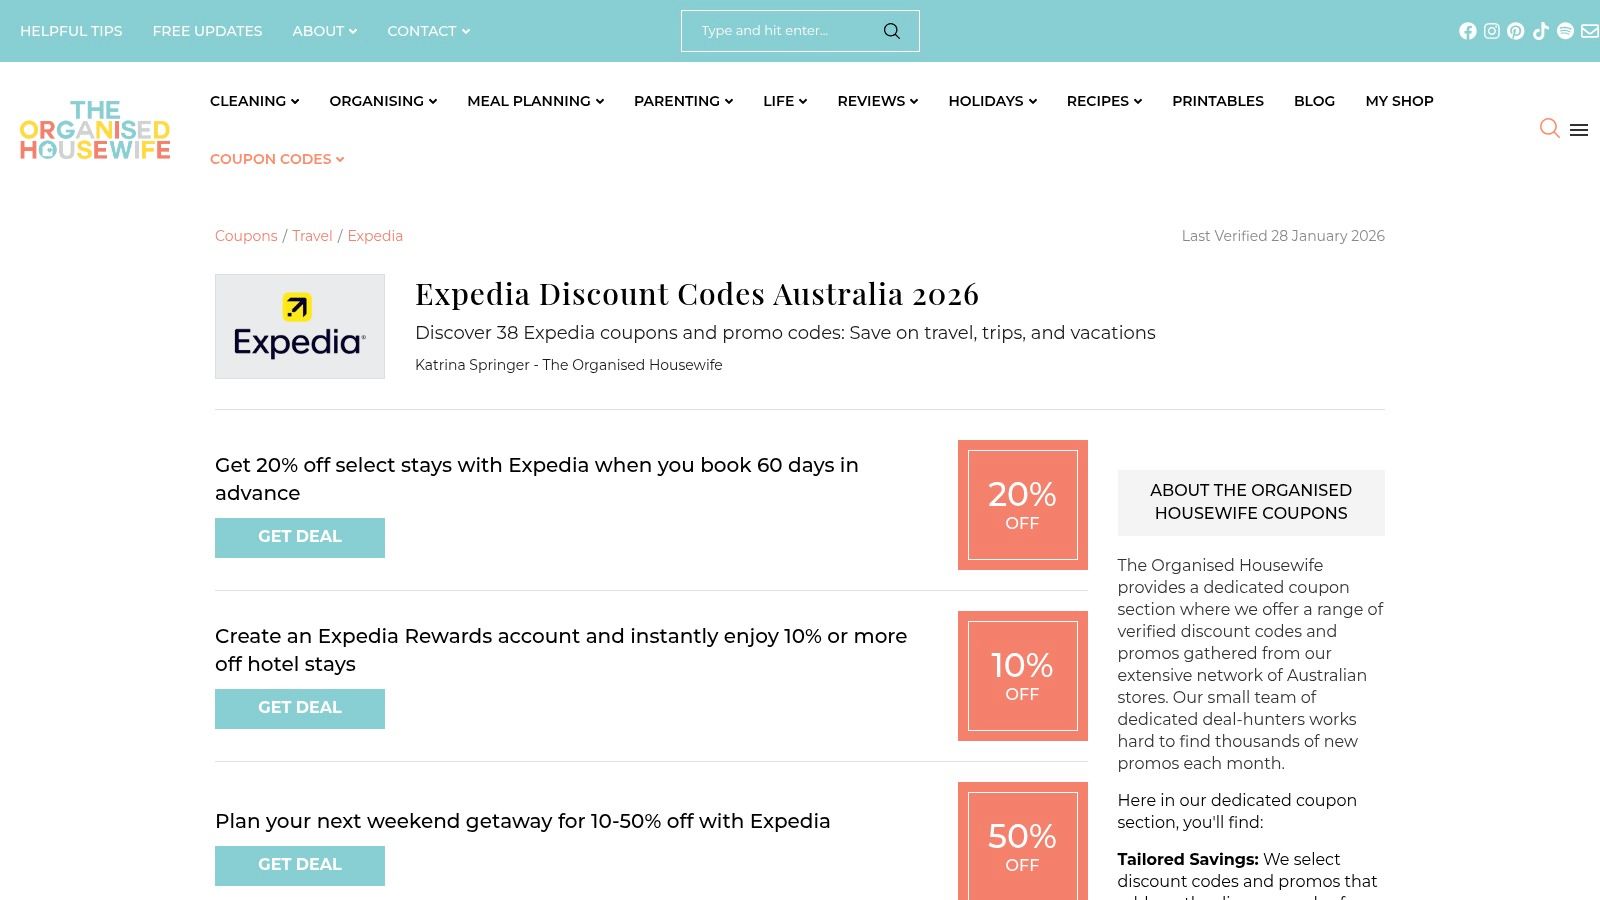
Task: Follow the Travel breadcrumb link
Action: pos(312,236)
